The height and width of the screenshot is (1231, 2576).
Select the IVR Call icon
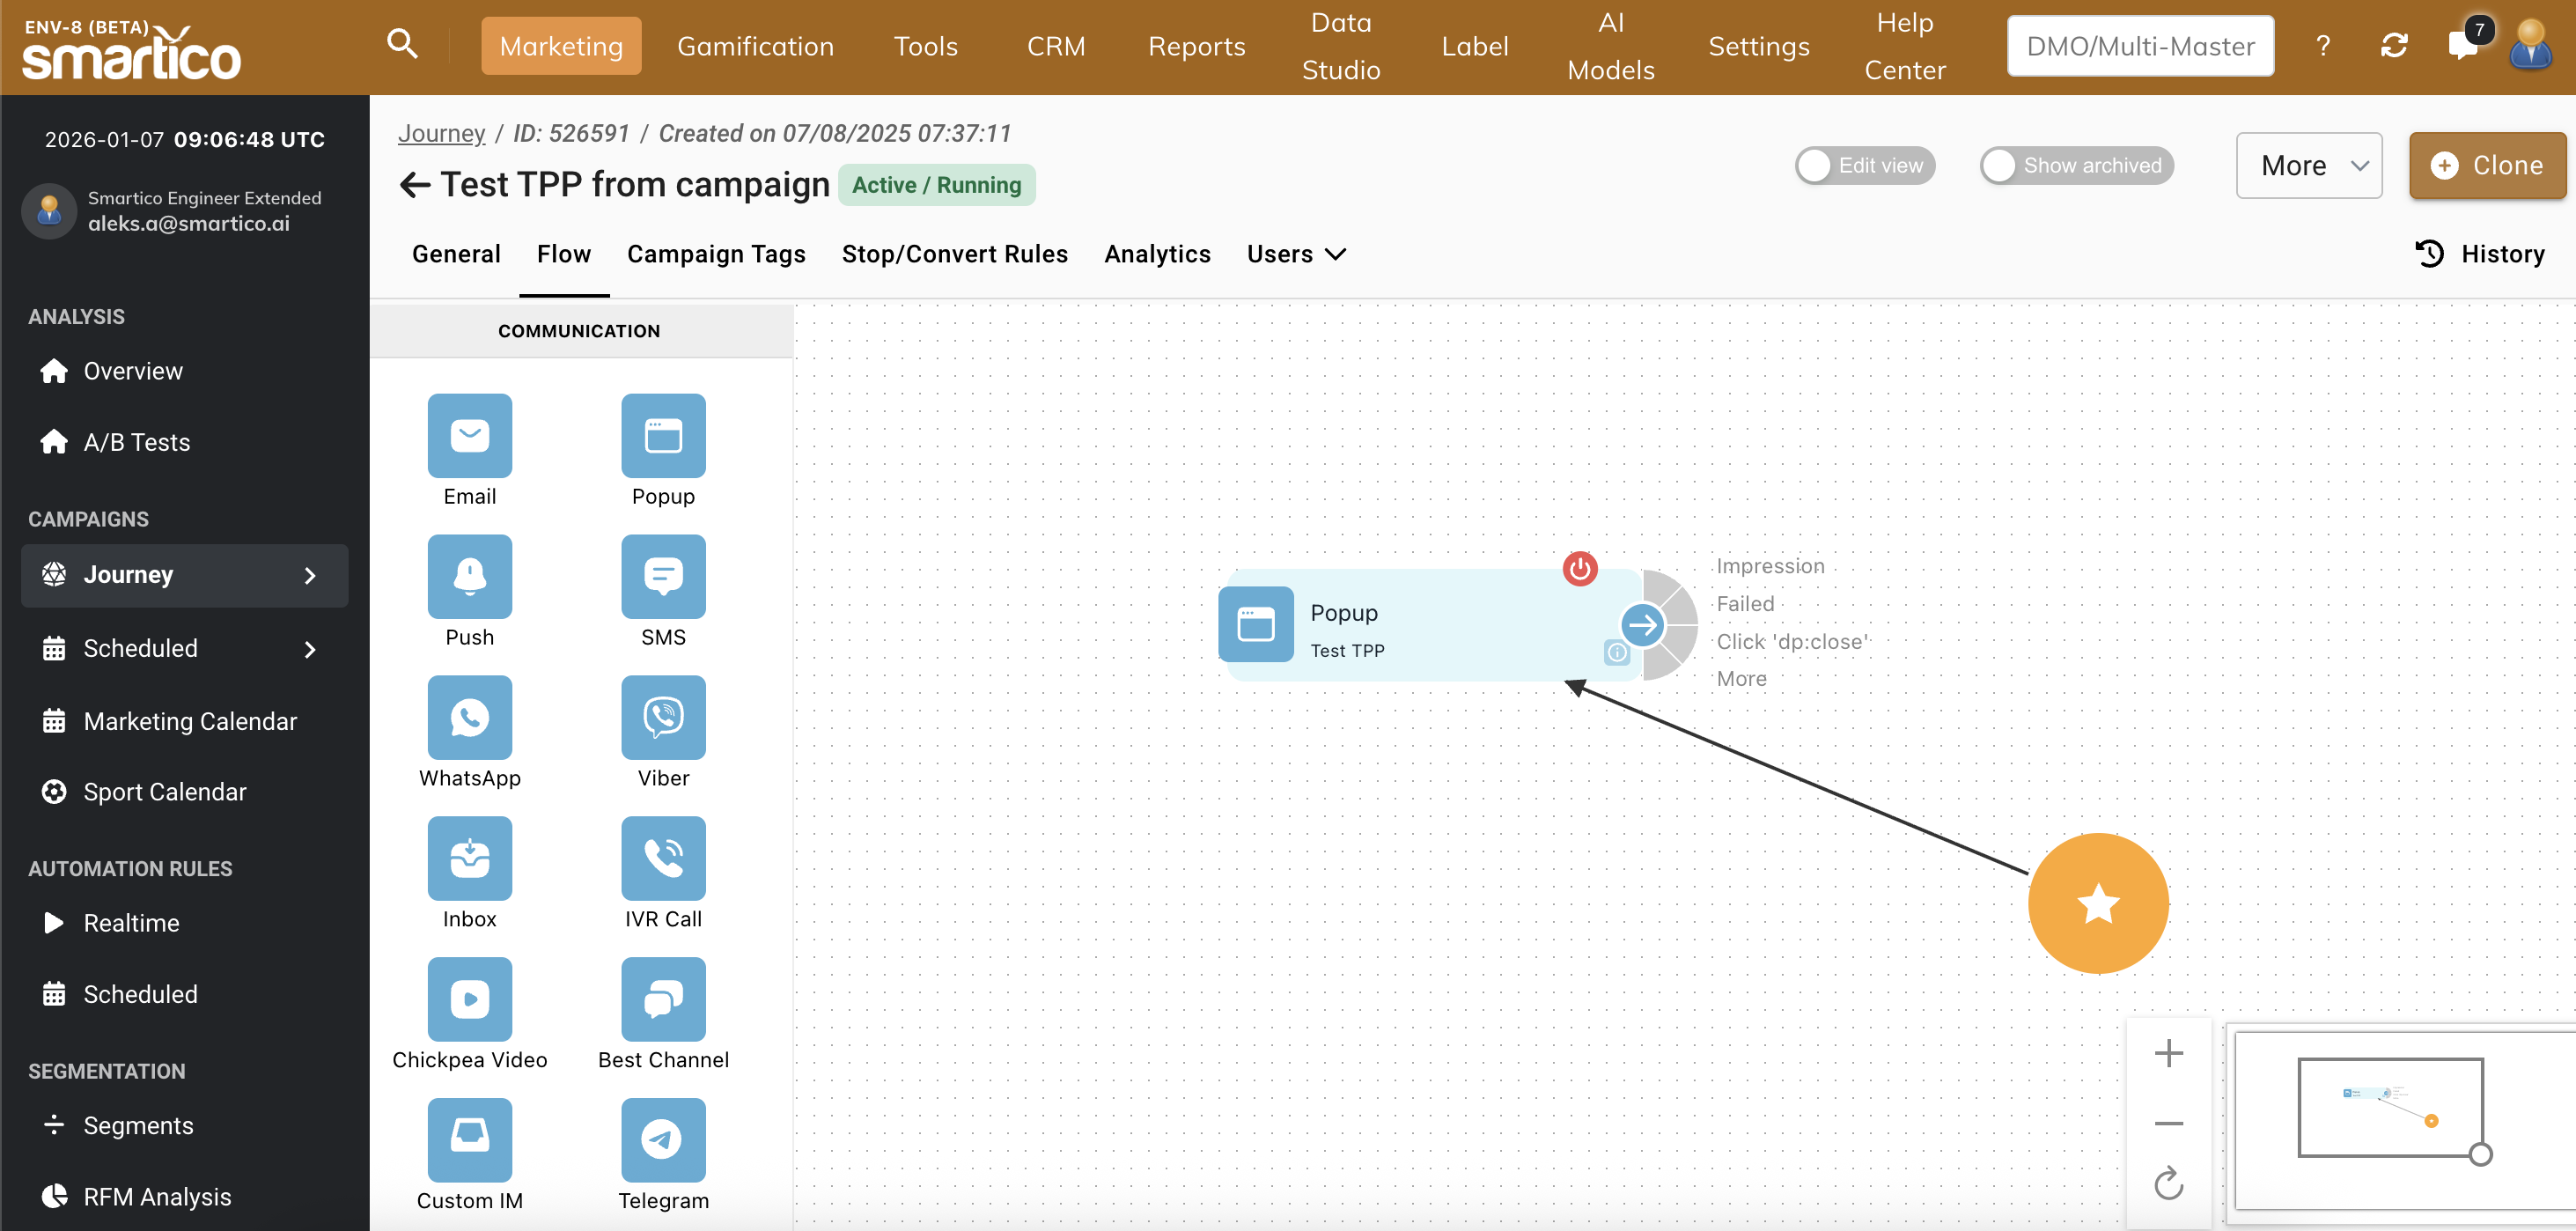click(x=662, y=858)
